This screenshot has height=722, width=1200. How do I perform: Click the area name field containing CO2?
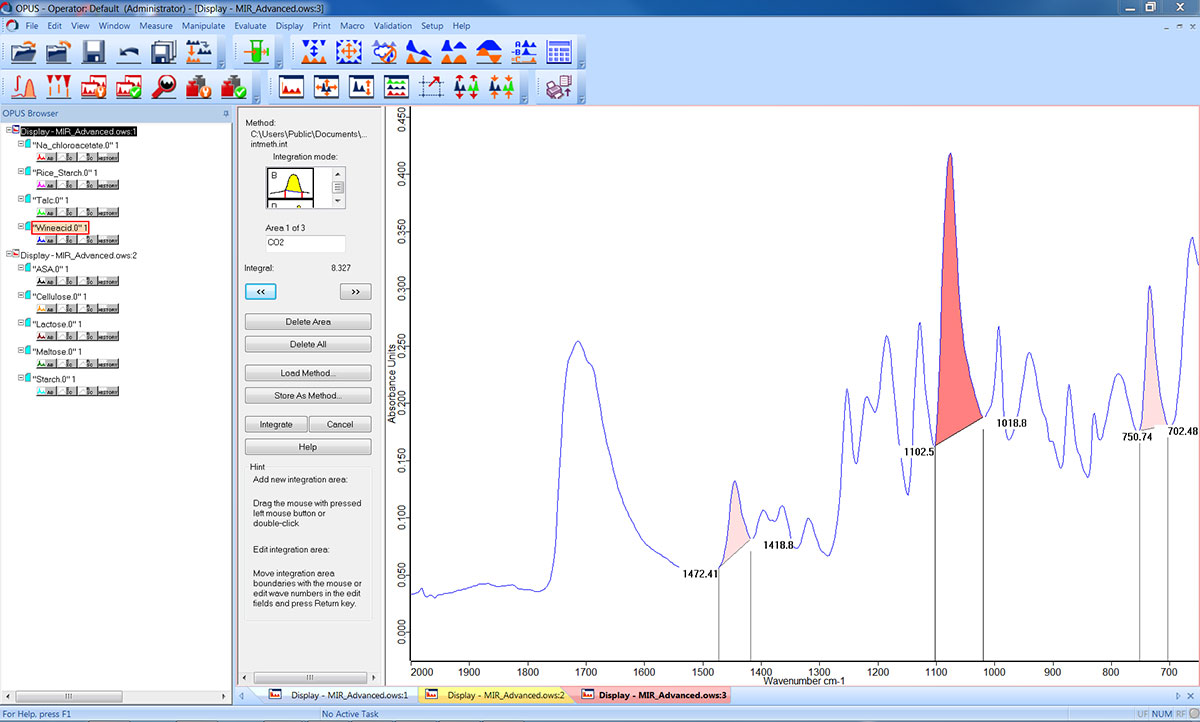coord(305,243)
